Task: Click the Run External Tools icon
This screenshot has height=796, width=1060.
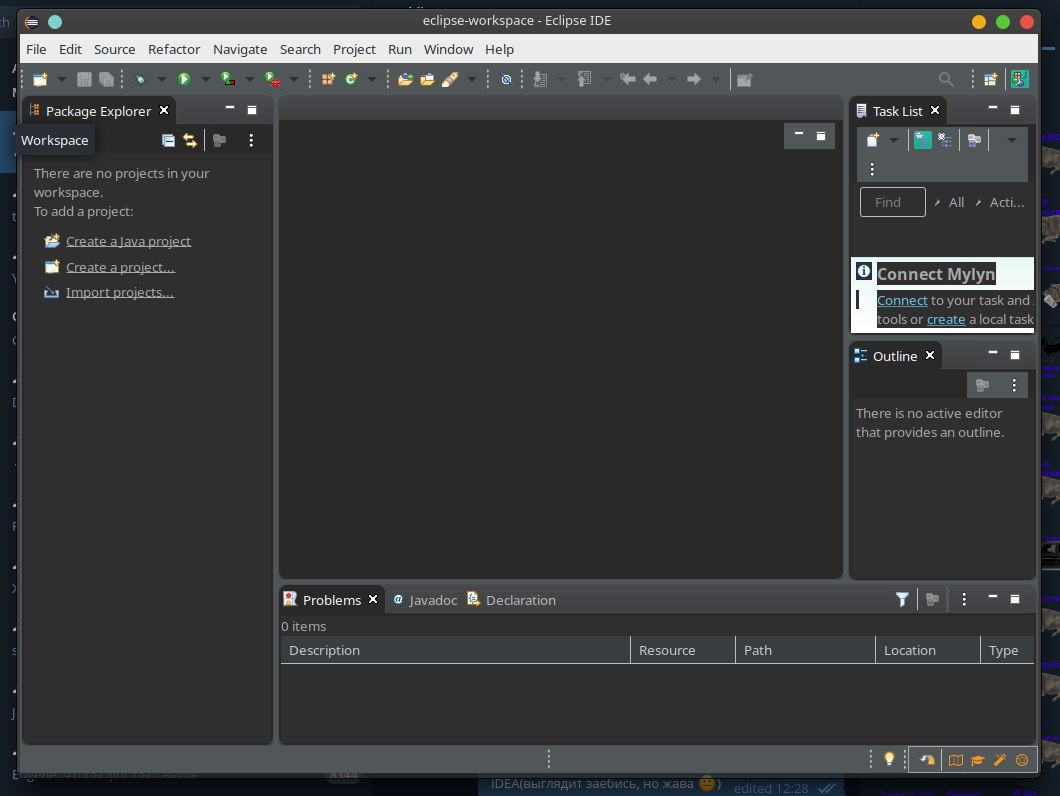Action: (x=272, y=79)
